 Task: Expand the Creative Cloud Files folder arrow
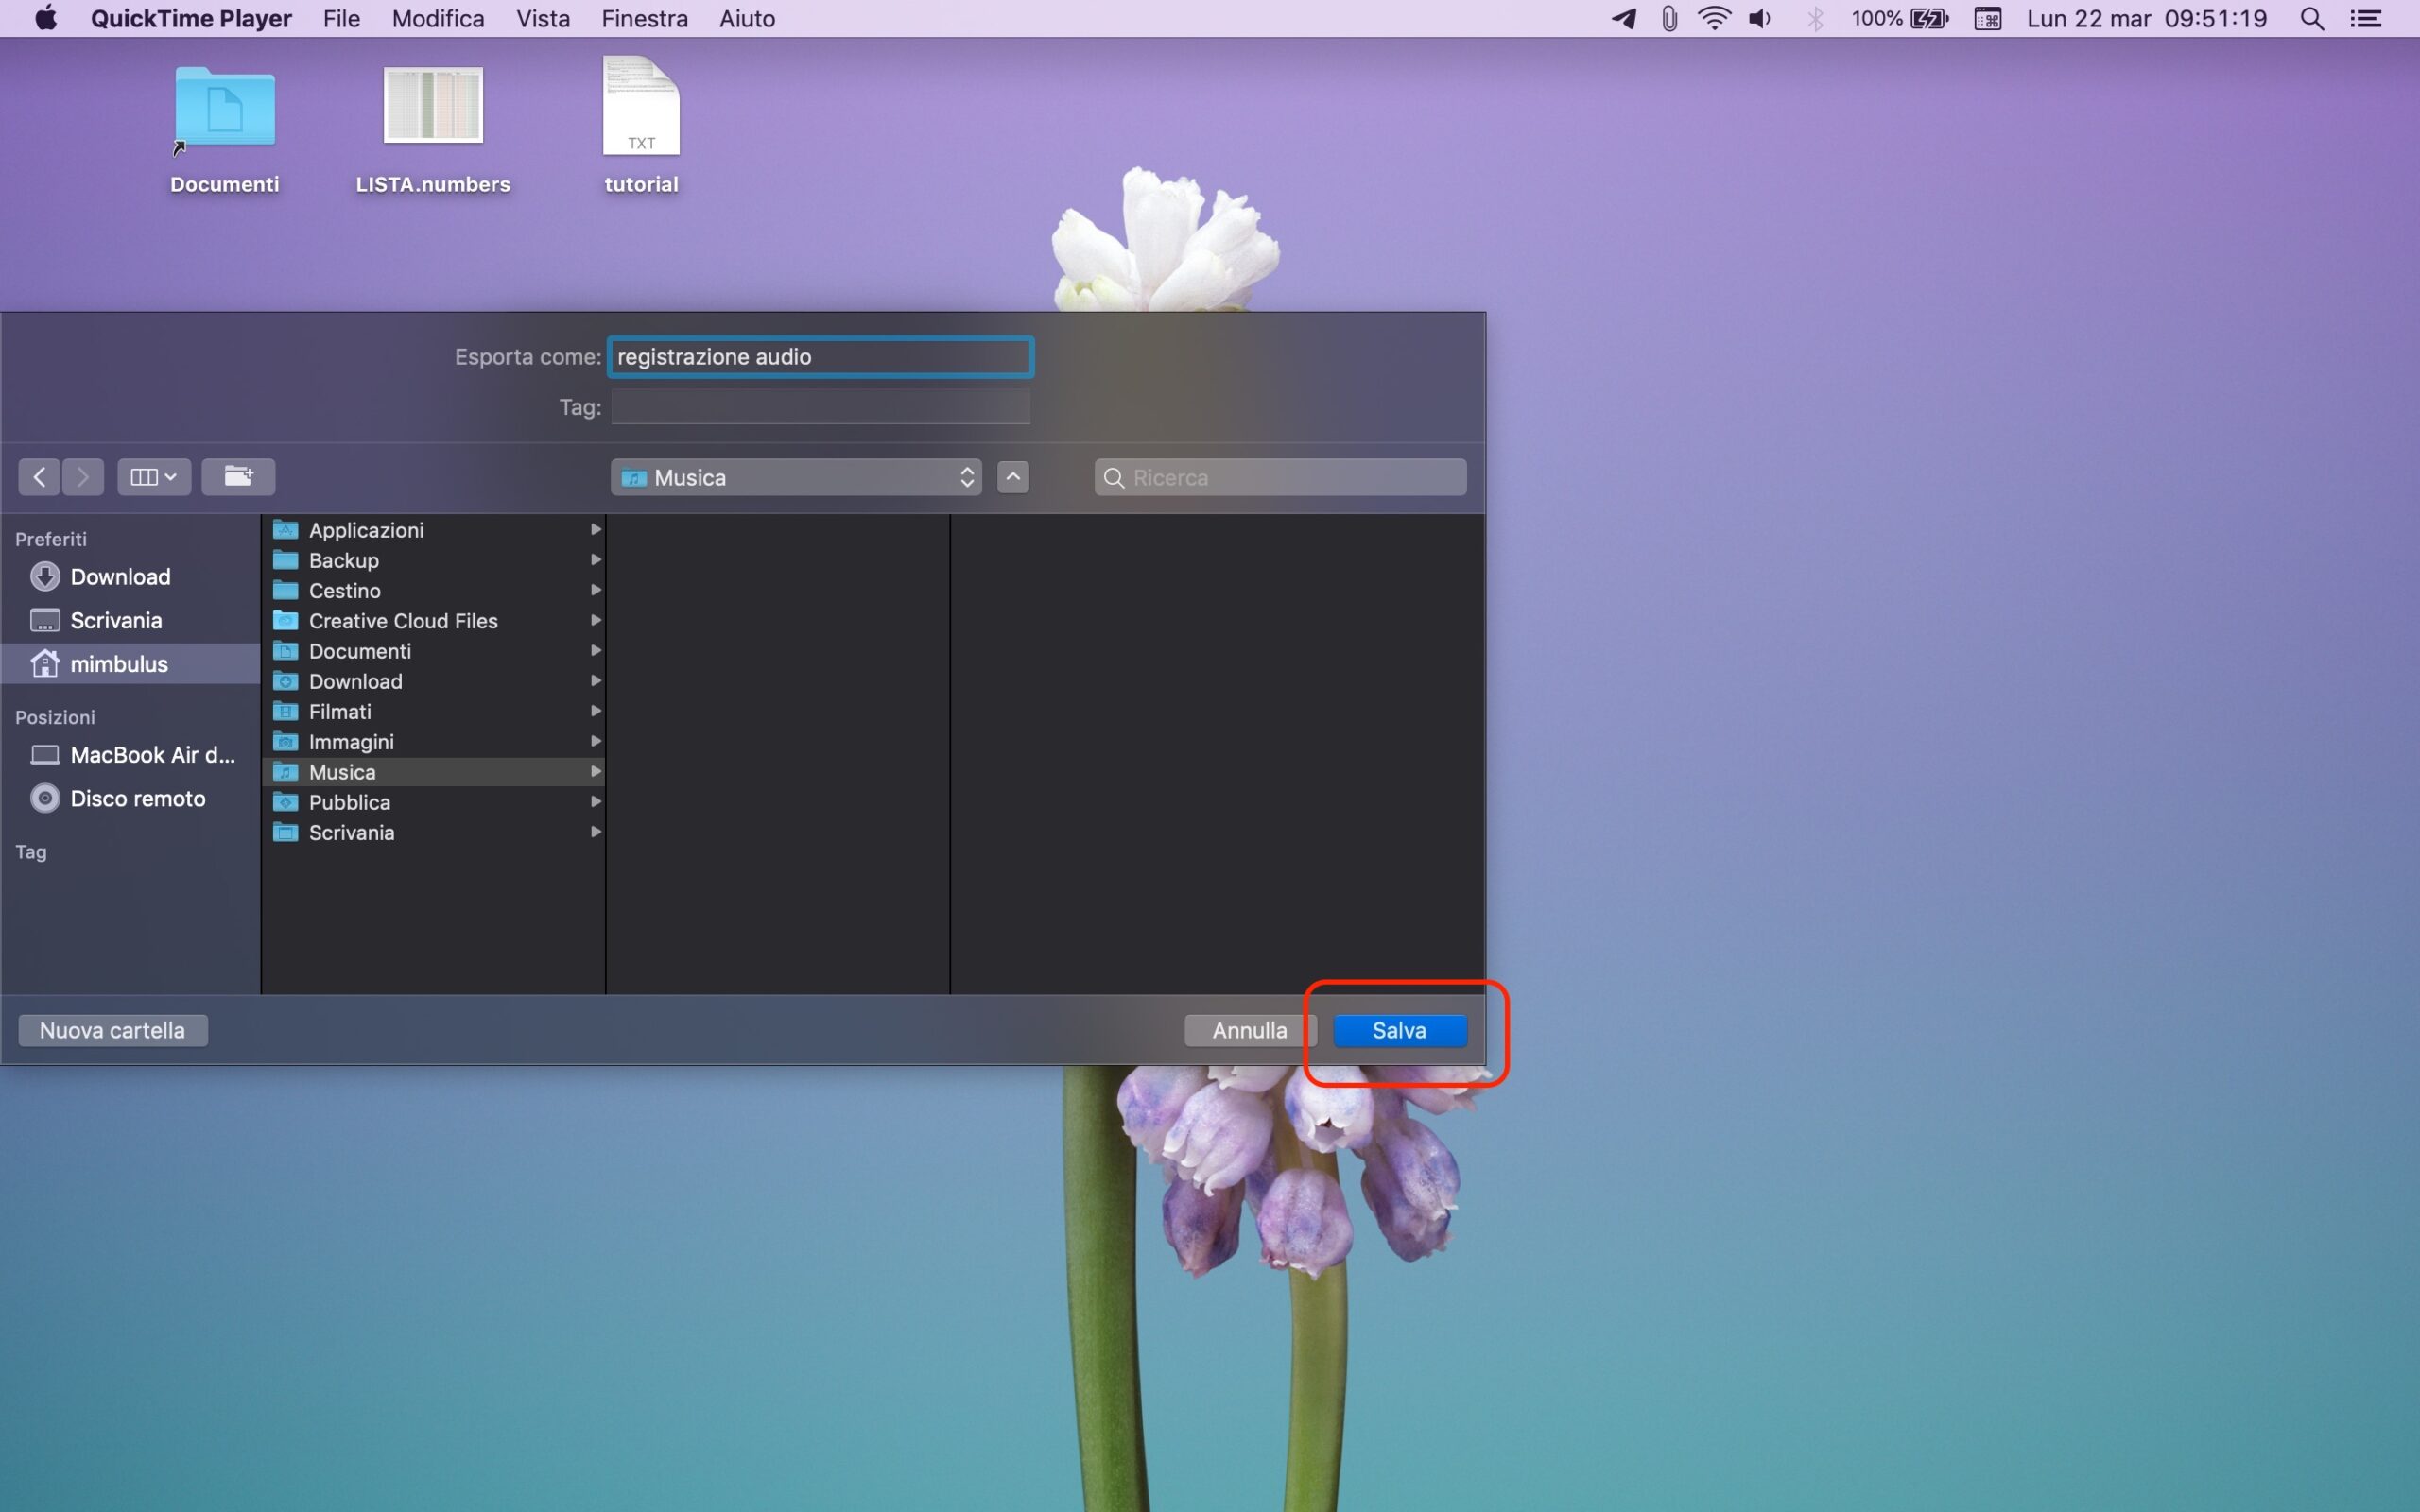point(595,620)
